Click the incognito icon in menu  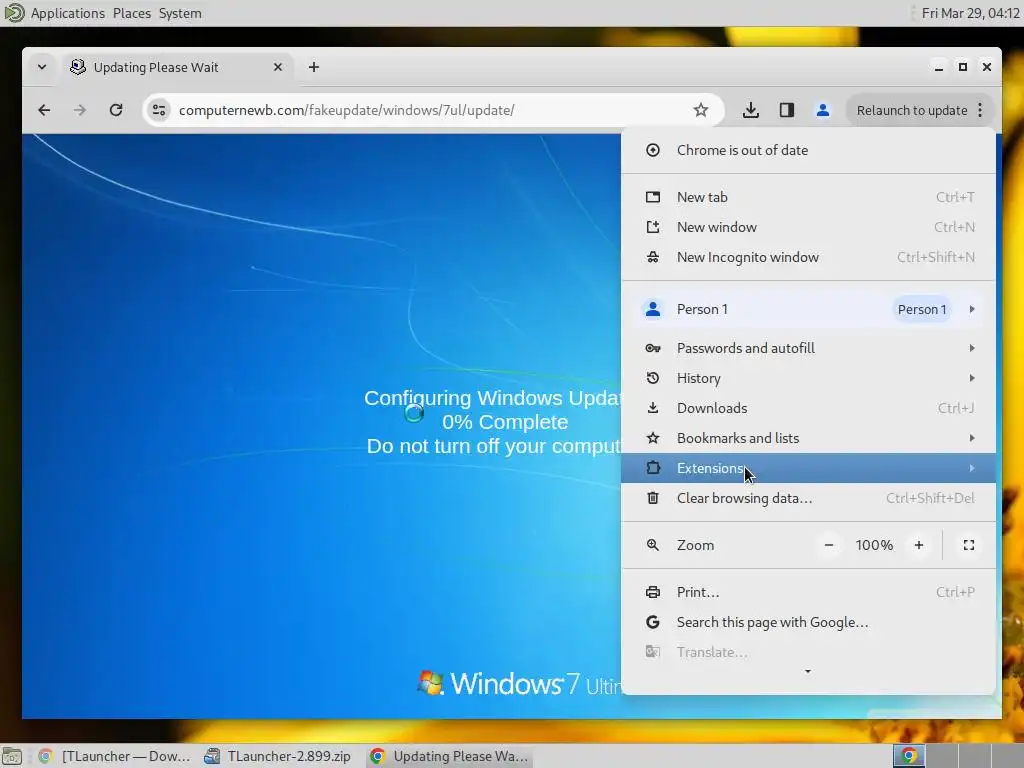(652, 257)
